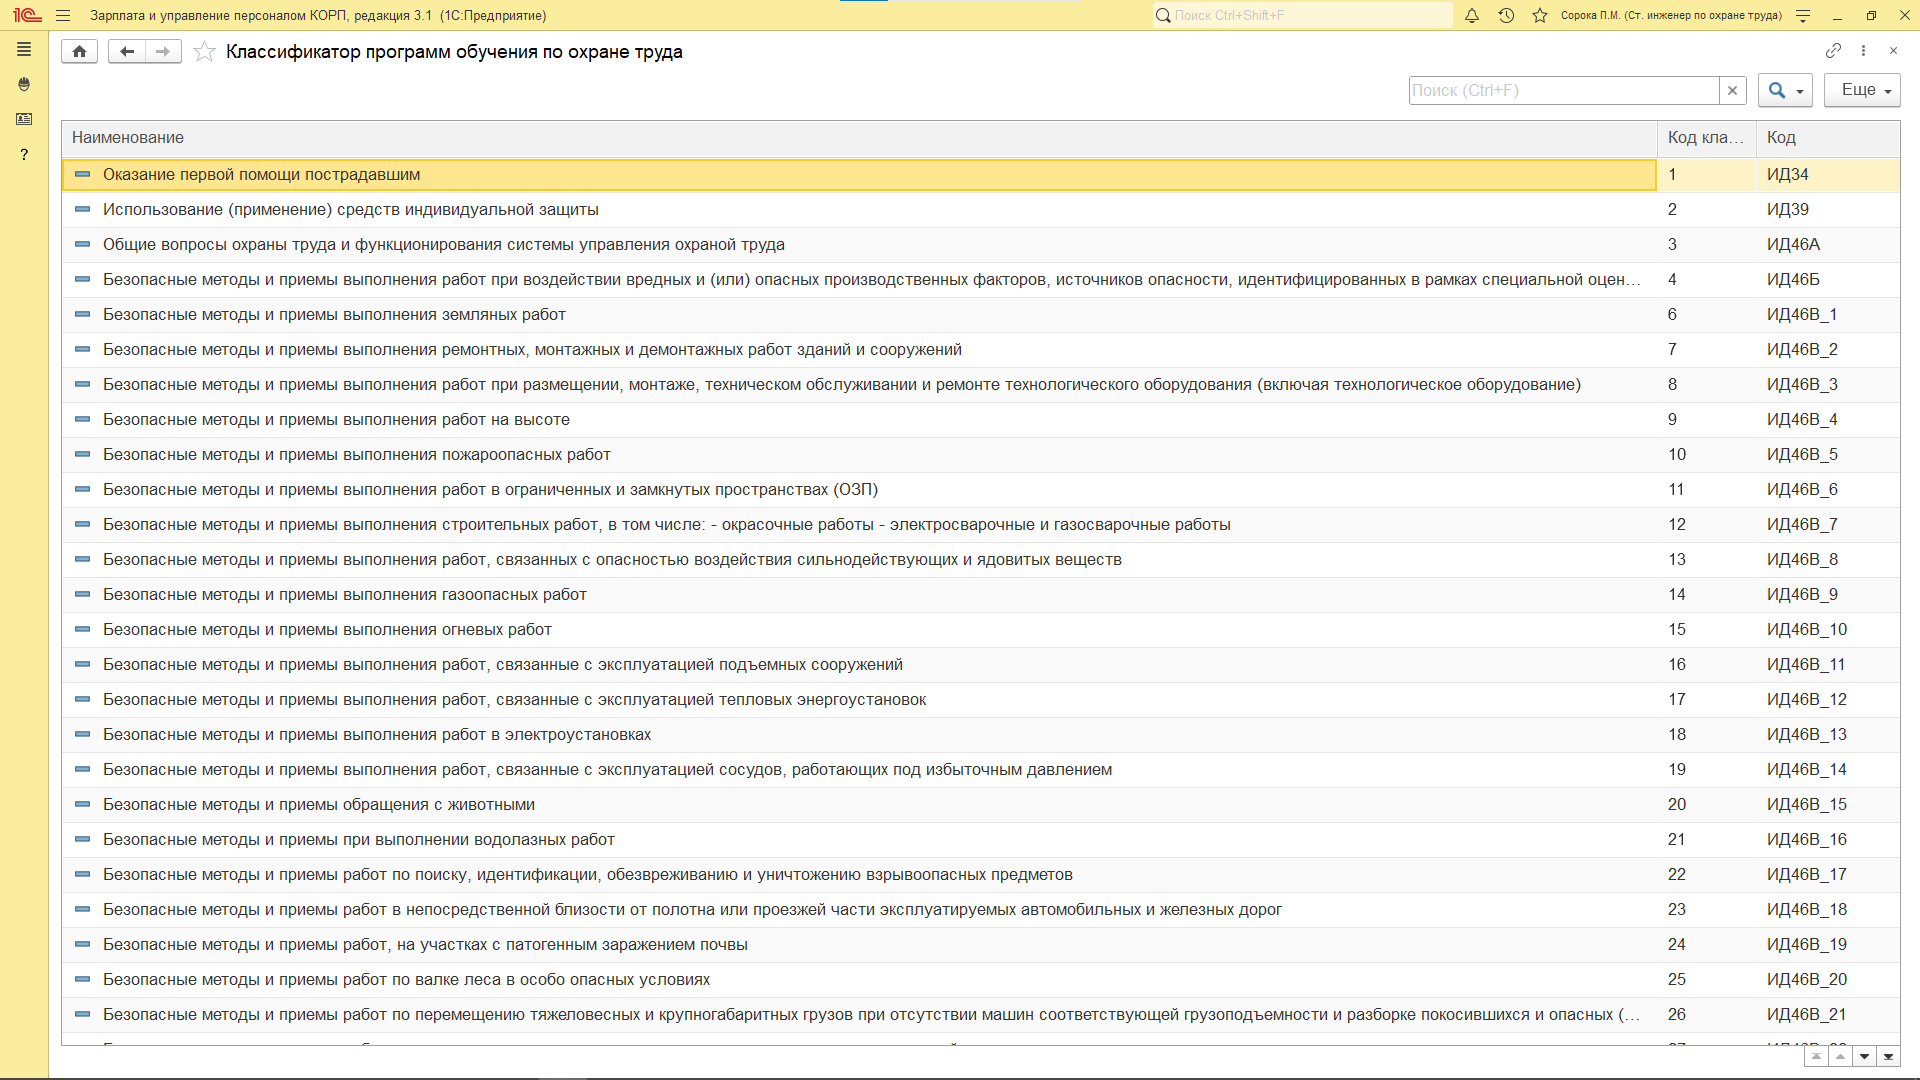Viewport: 1920px width, 1080px height.
Task: Expand the Еще dropdown menu
Action: [x=1861, y=90]
